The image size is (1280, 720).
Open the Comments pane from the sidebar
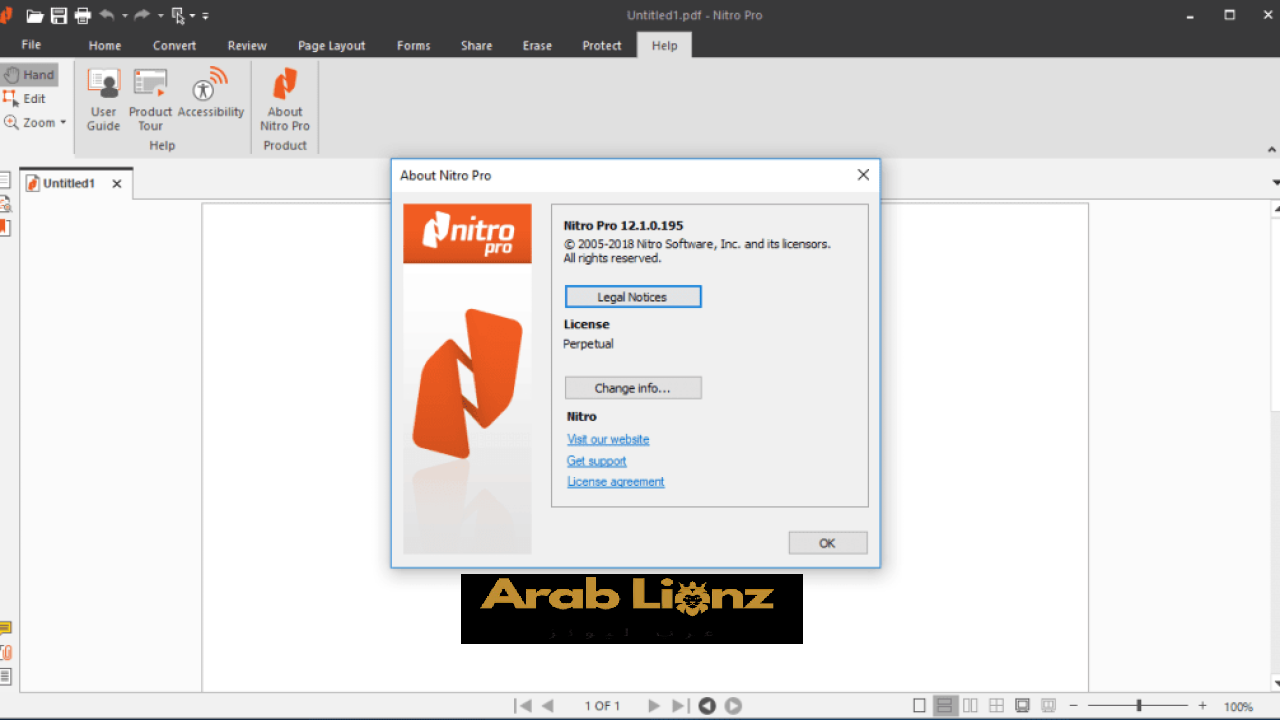(5, 629)
